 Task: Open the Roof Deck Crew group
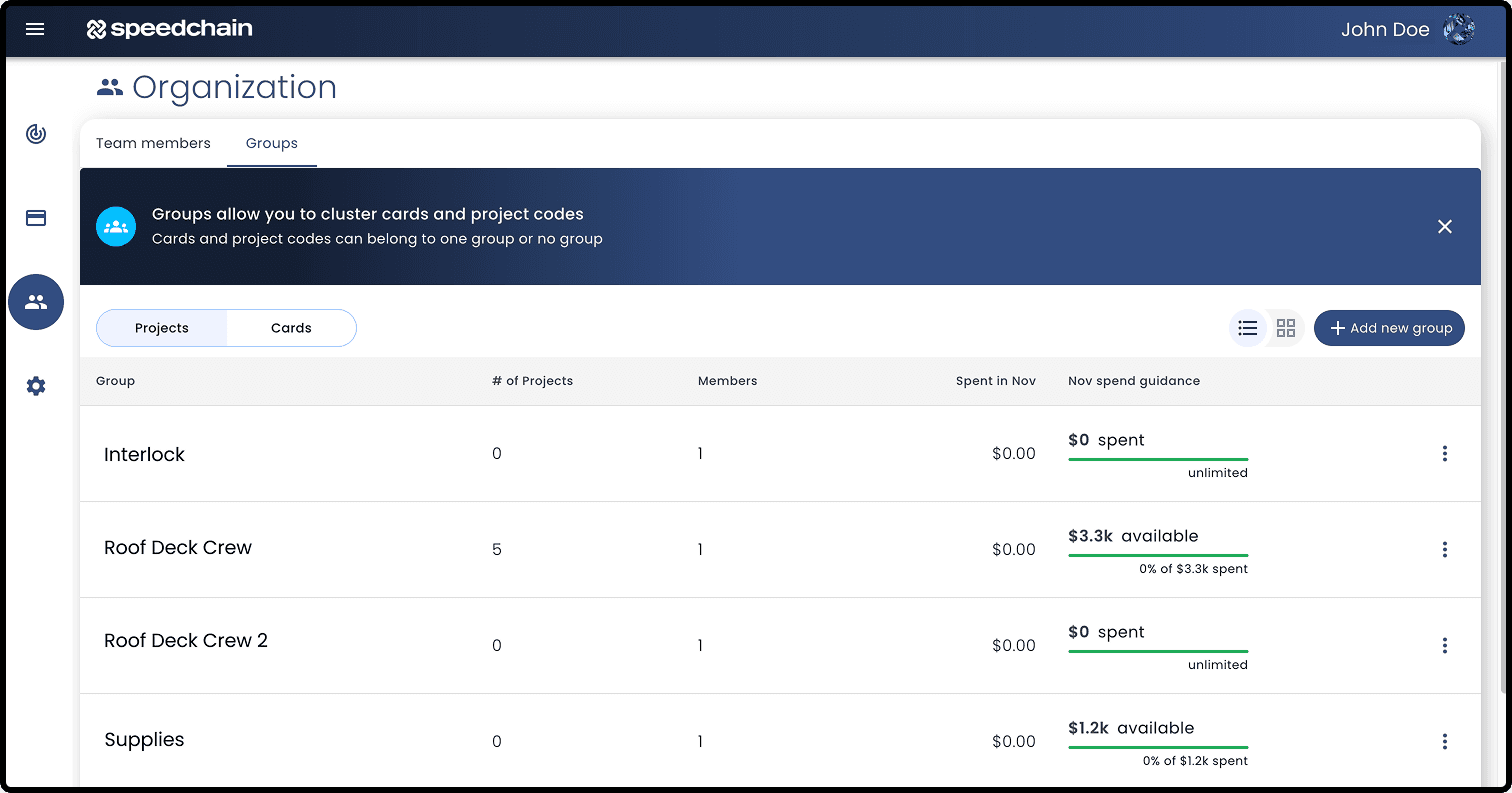point(178,548)
